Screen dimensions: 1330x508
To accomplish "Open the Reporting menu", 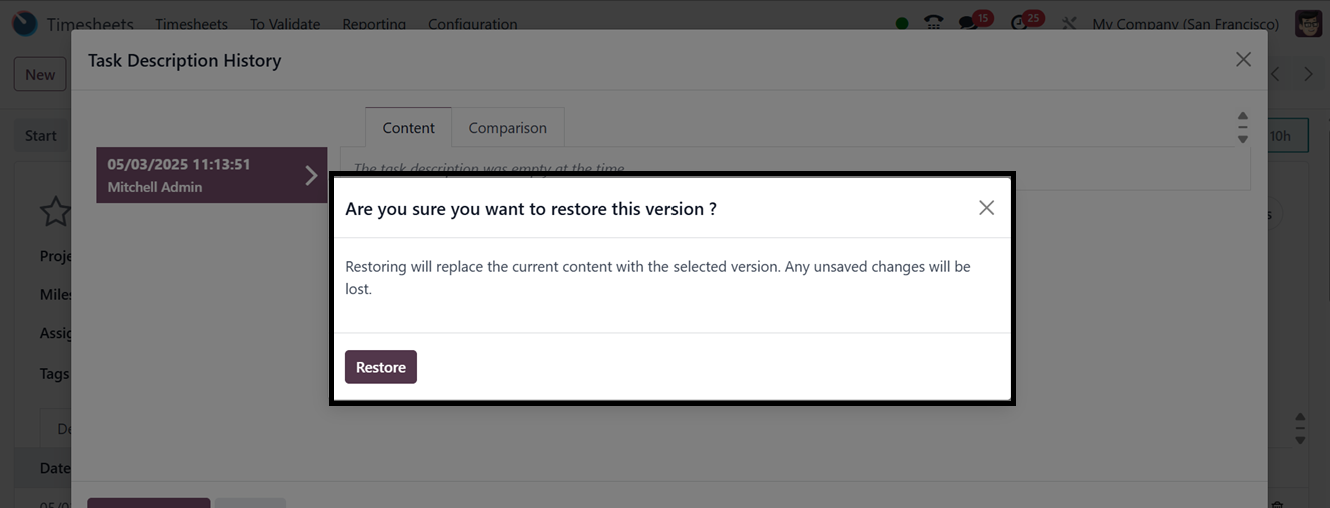I will click(x=374, y=24).
